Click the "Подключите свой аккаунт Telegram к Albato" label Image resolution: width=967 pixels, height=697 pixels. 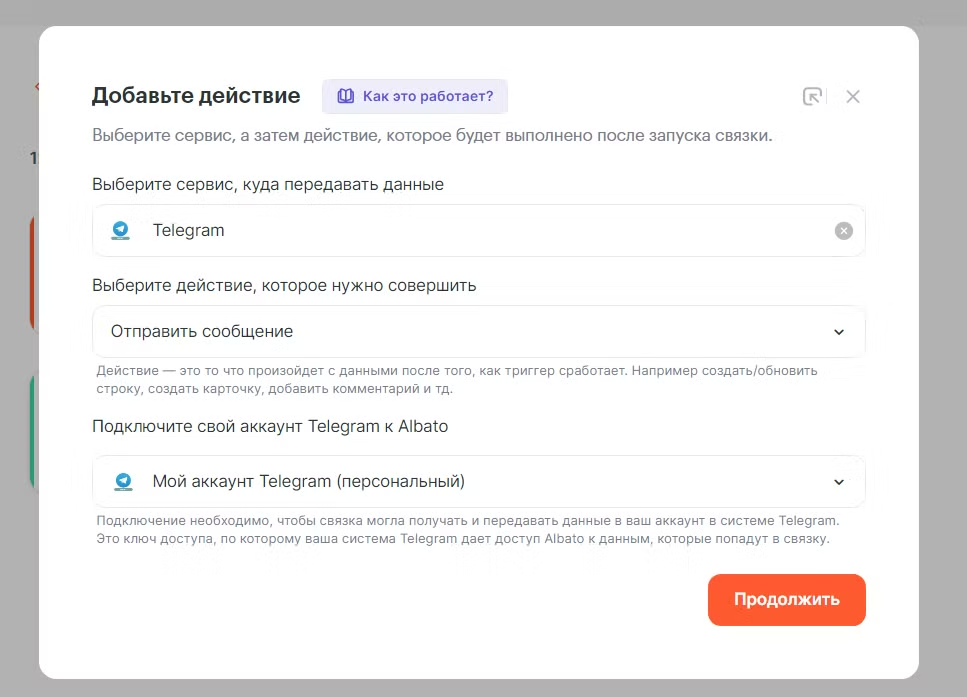point(270,426)
